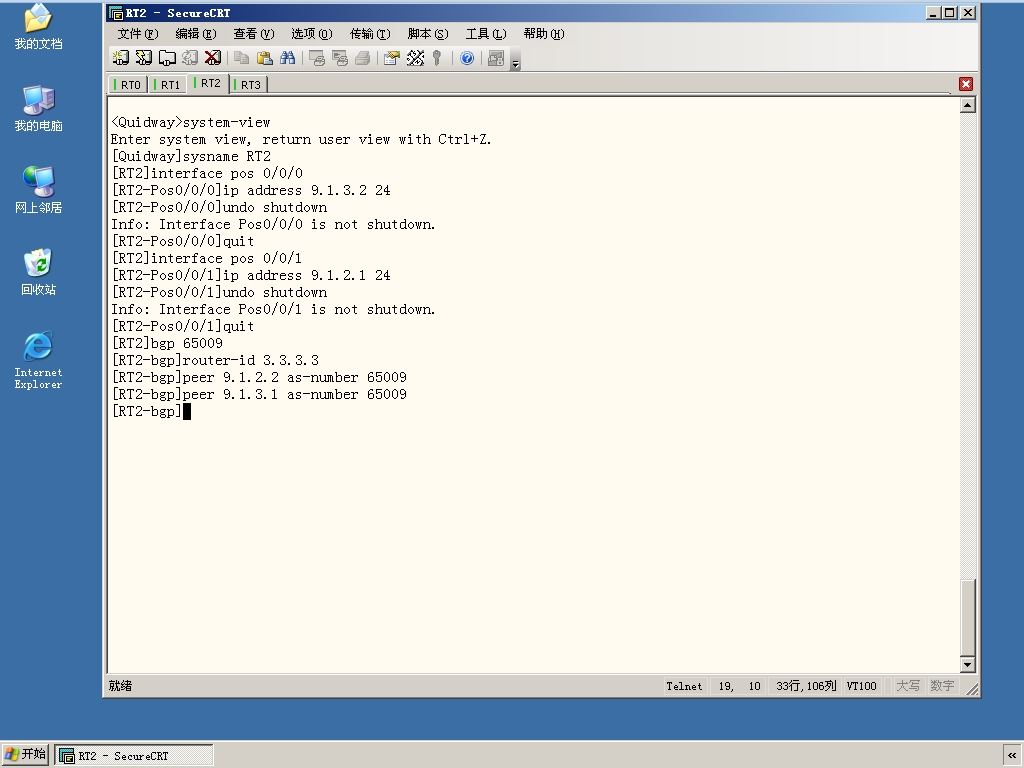
Task: Switch to the RT1 session tab
Action: click(167, 85)
